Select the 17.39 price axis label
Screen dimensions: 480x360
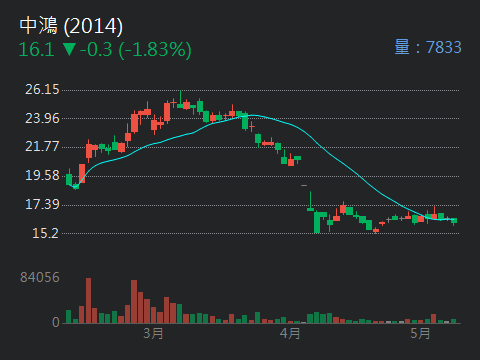click(42, 204)
